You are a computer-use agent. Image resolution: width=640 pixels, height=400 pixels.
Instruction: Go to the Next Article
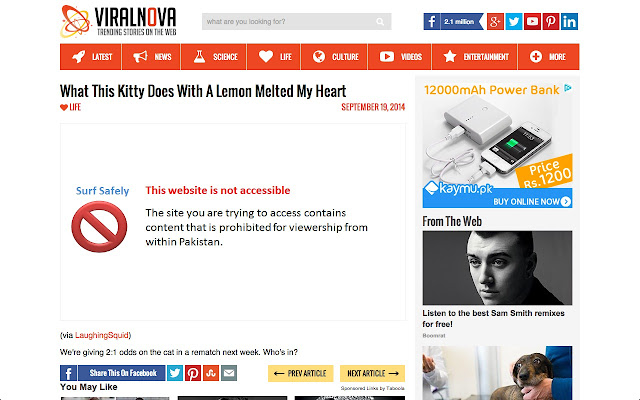coord(372,373)
